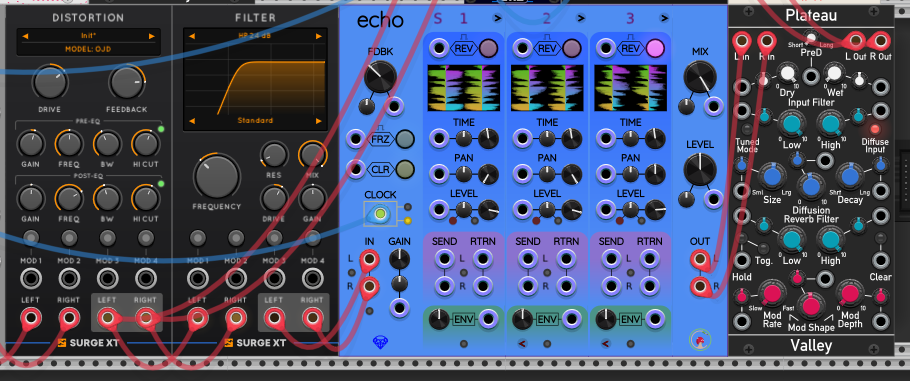The width and height of the screenshot is (910, 381).
Task: Click the CLOCK input jack on echo
Action: [x=380, y=214]
